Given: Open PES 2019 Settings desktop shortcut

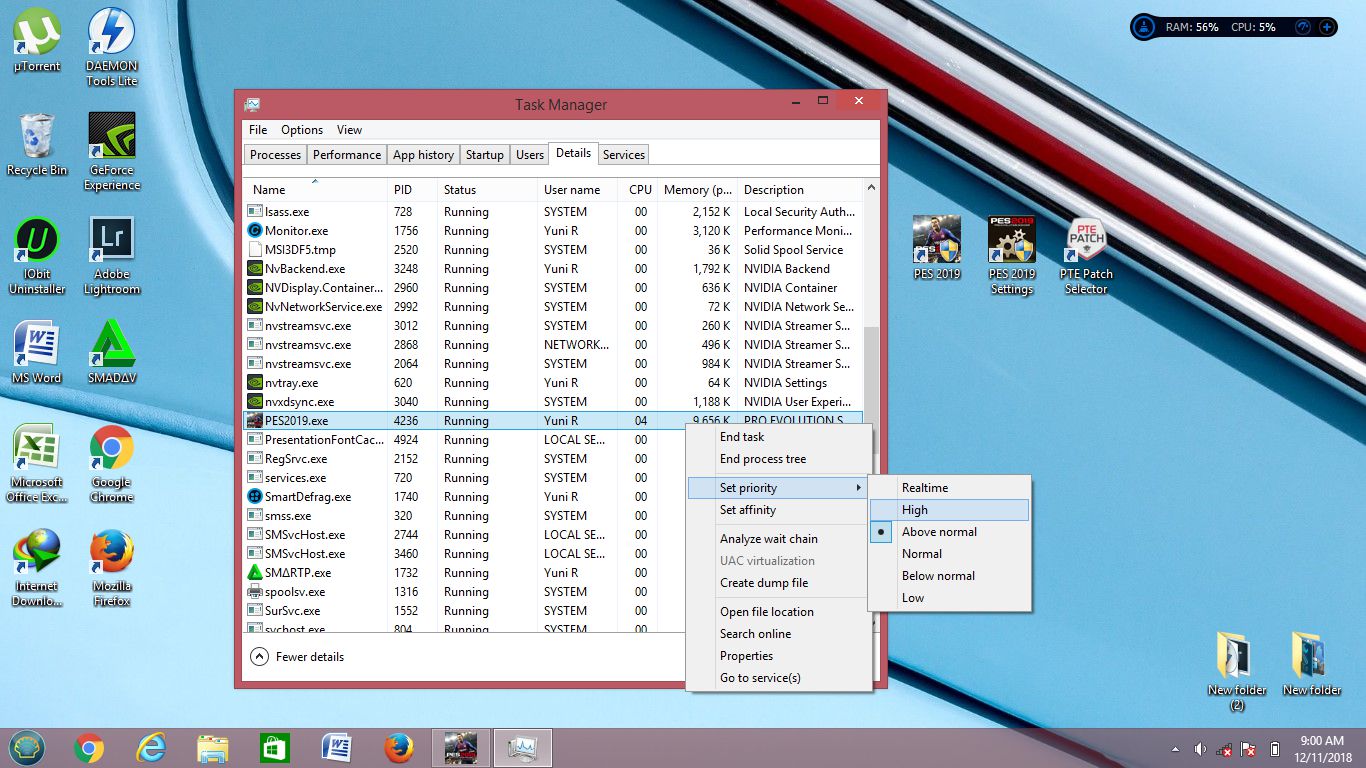Looking at the screenshot, I should tap(1012, 256).
